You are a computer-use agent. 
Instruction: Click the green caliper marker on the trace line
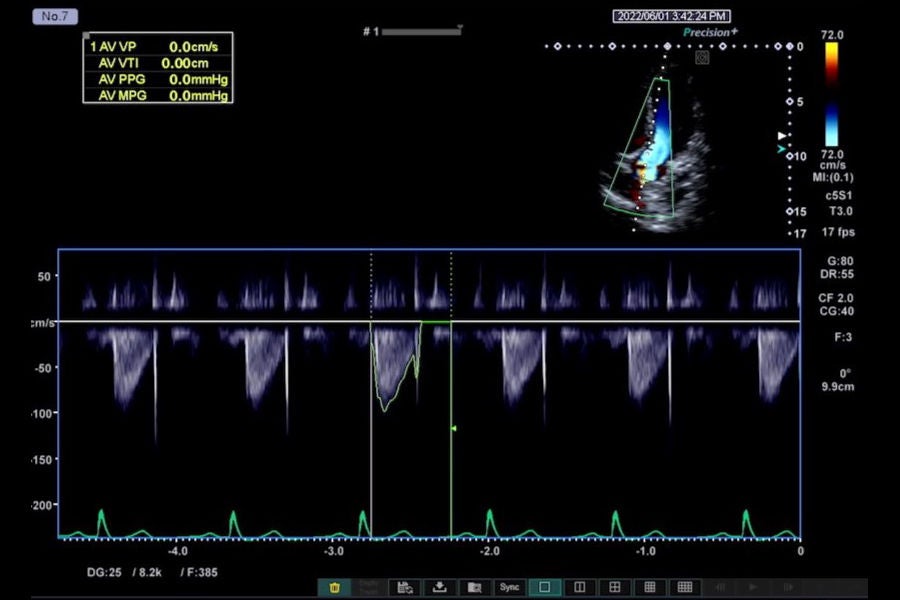pyautogui.click(x=453, y=428)
